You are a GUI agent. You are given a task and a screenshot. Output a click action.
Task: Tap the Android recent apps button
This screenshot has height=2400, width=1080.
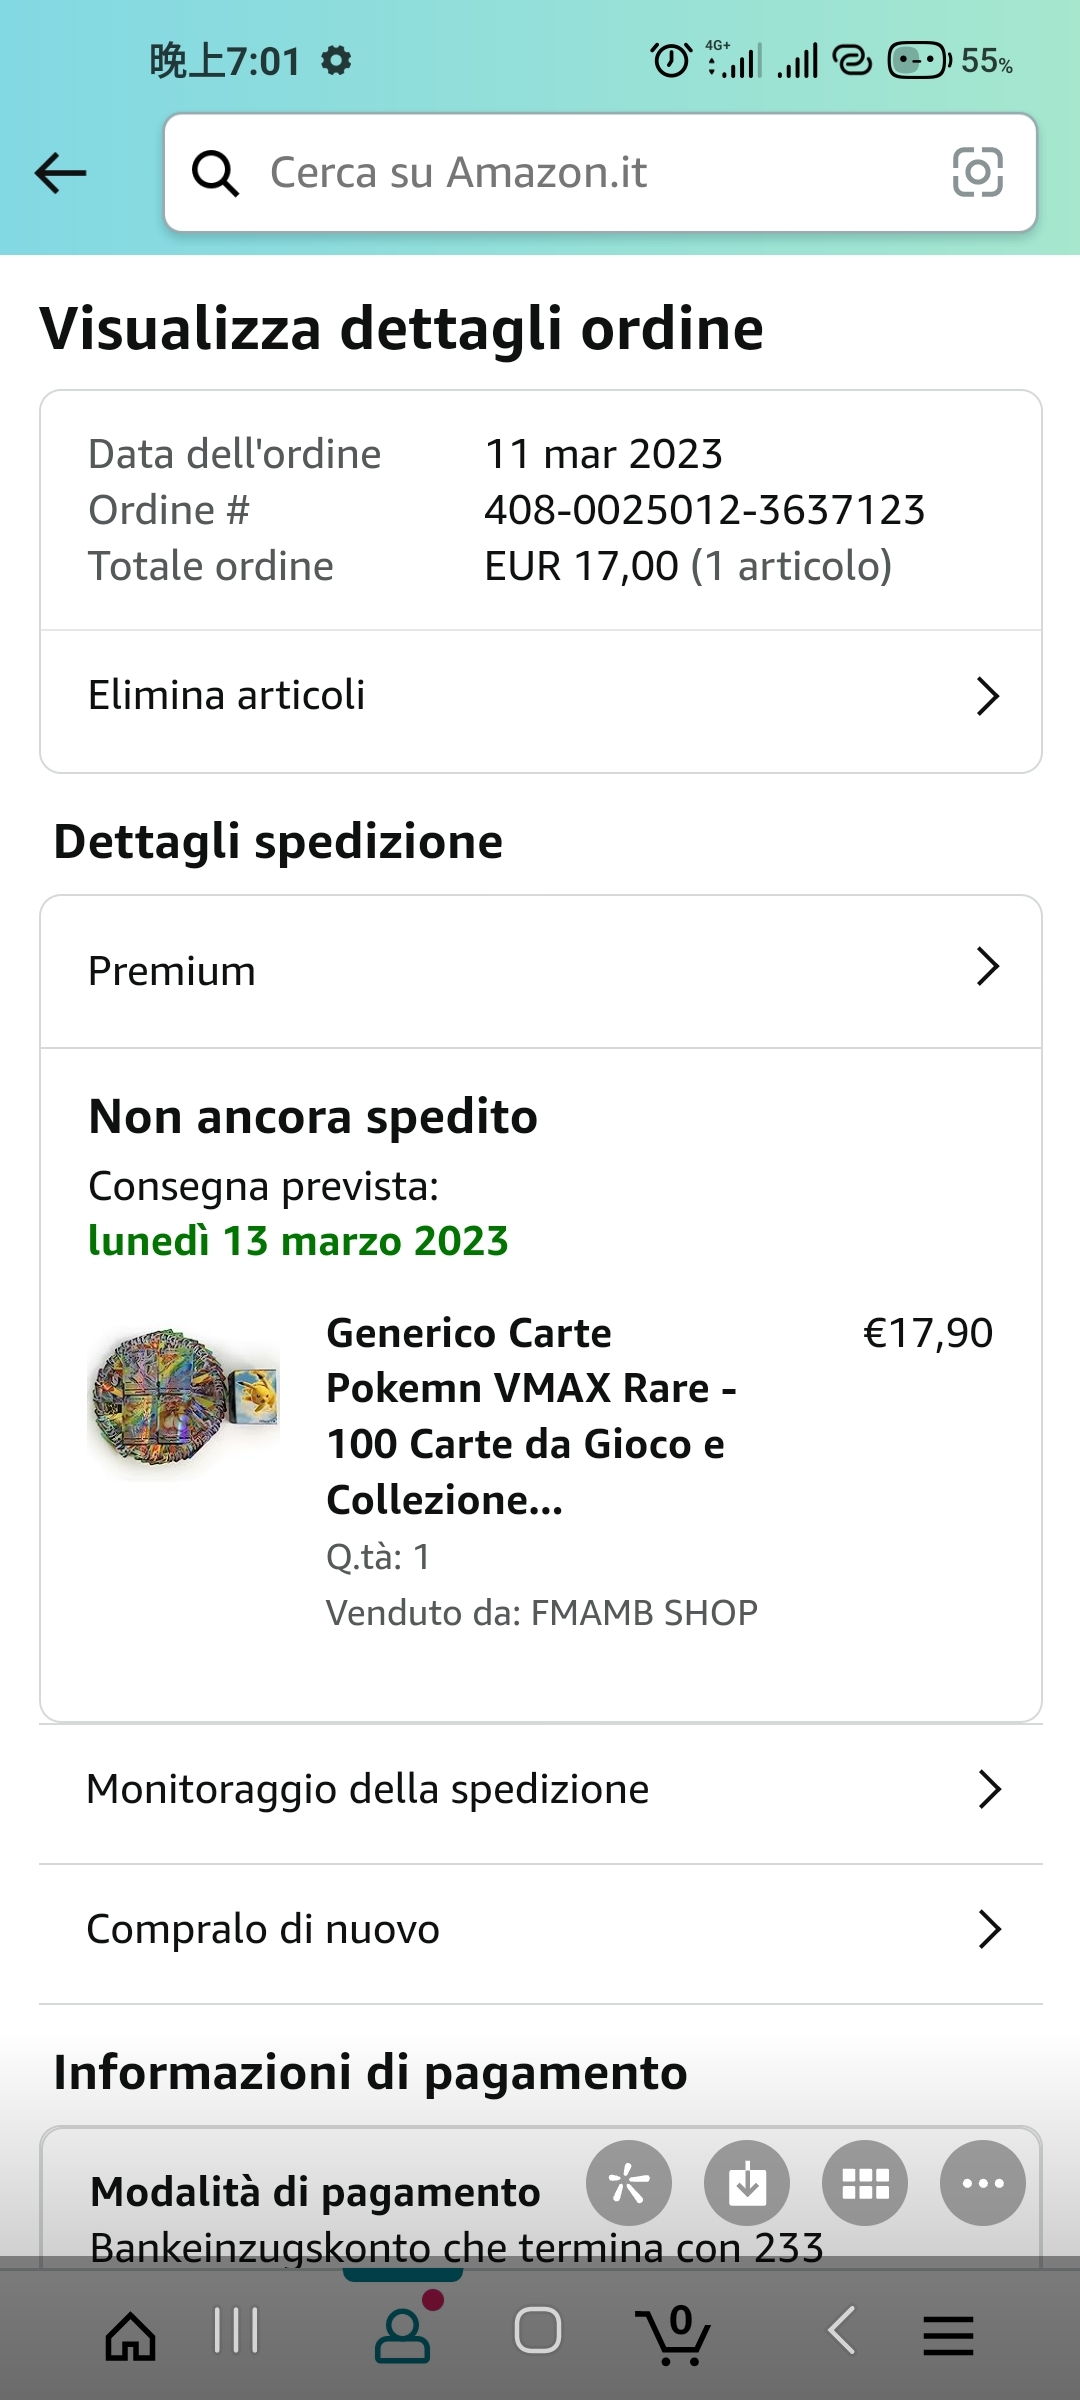click(x=237, y=2331)
